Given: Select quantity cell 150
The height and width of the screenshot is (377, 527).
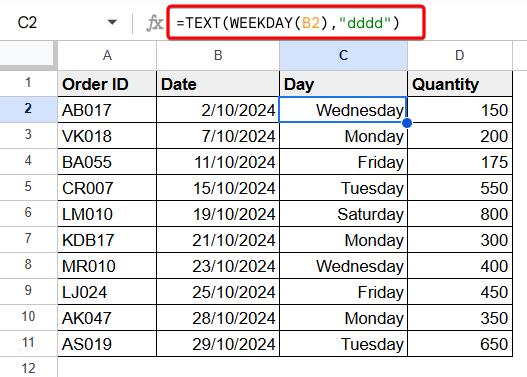Looking at the screenshot, I should [460, 110].
